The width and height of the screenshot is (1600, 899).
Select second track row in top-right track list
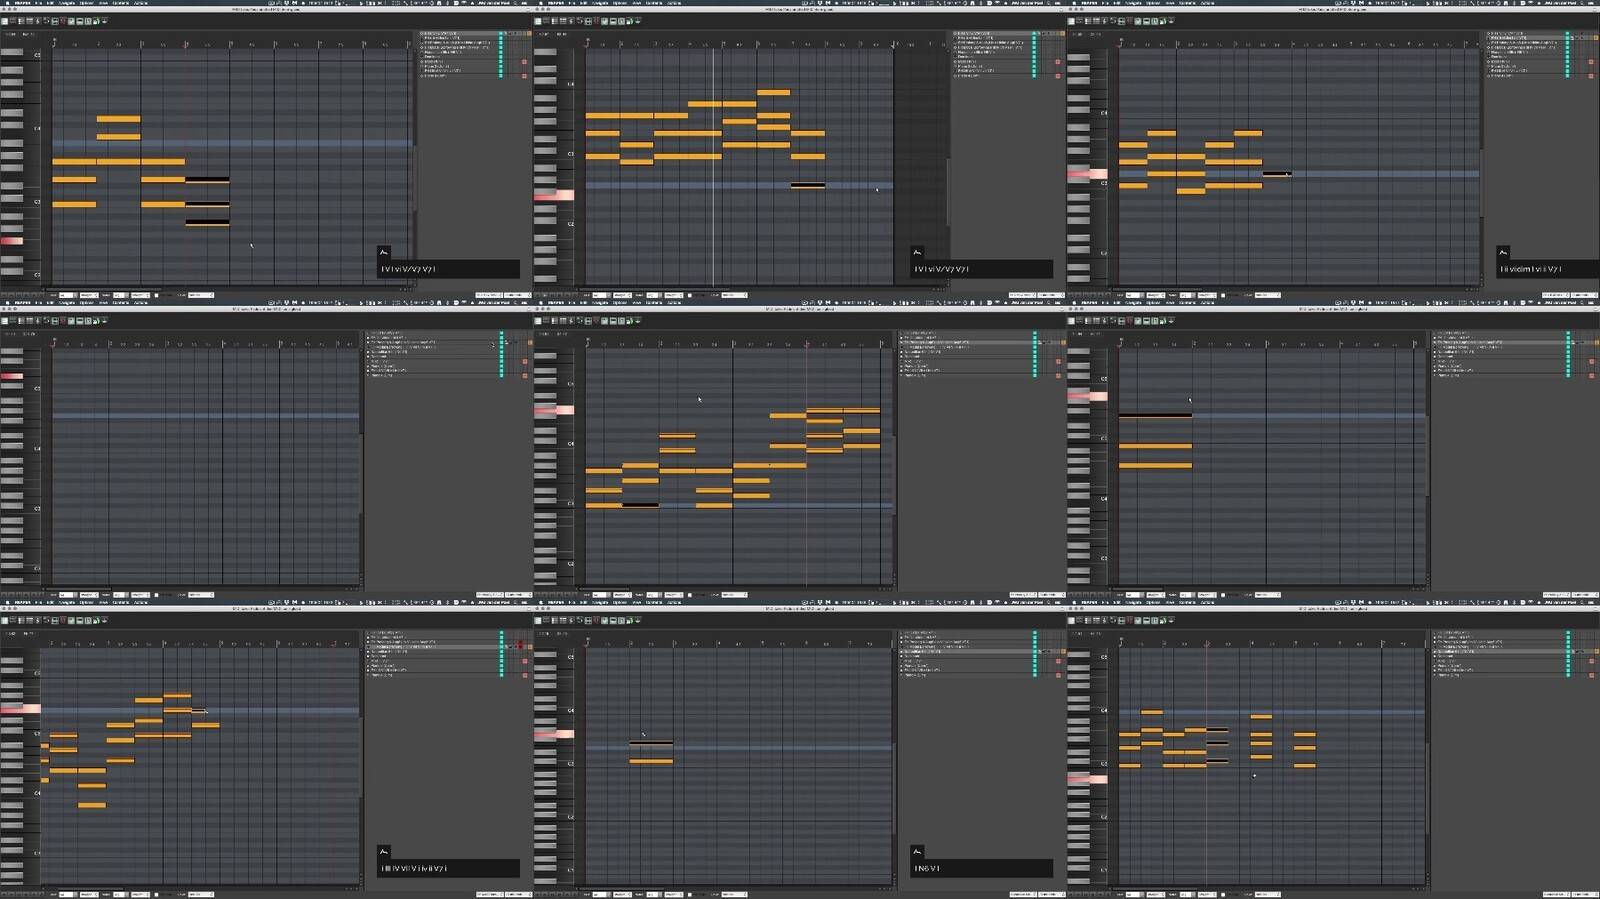[1522, 39]
